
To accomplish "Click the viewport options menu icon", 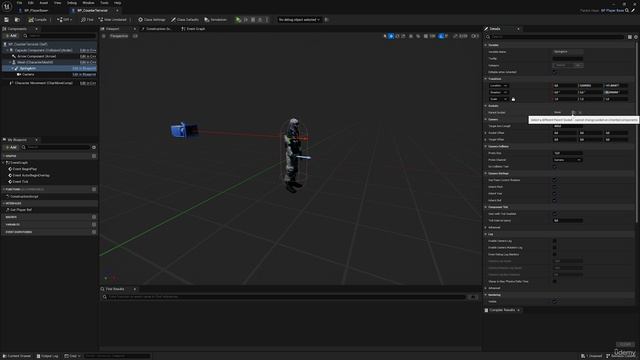I will (x=104, y=36).
